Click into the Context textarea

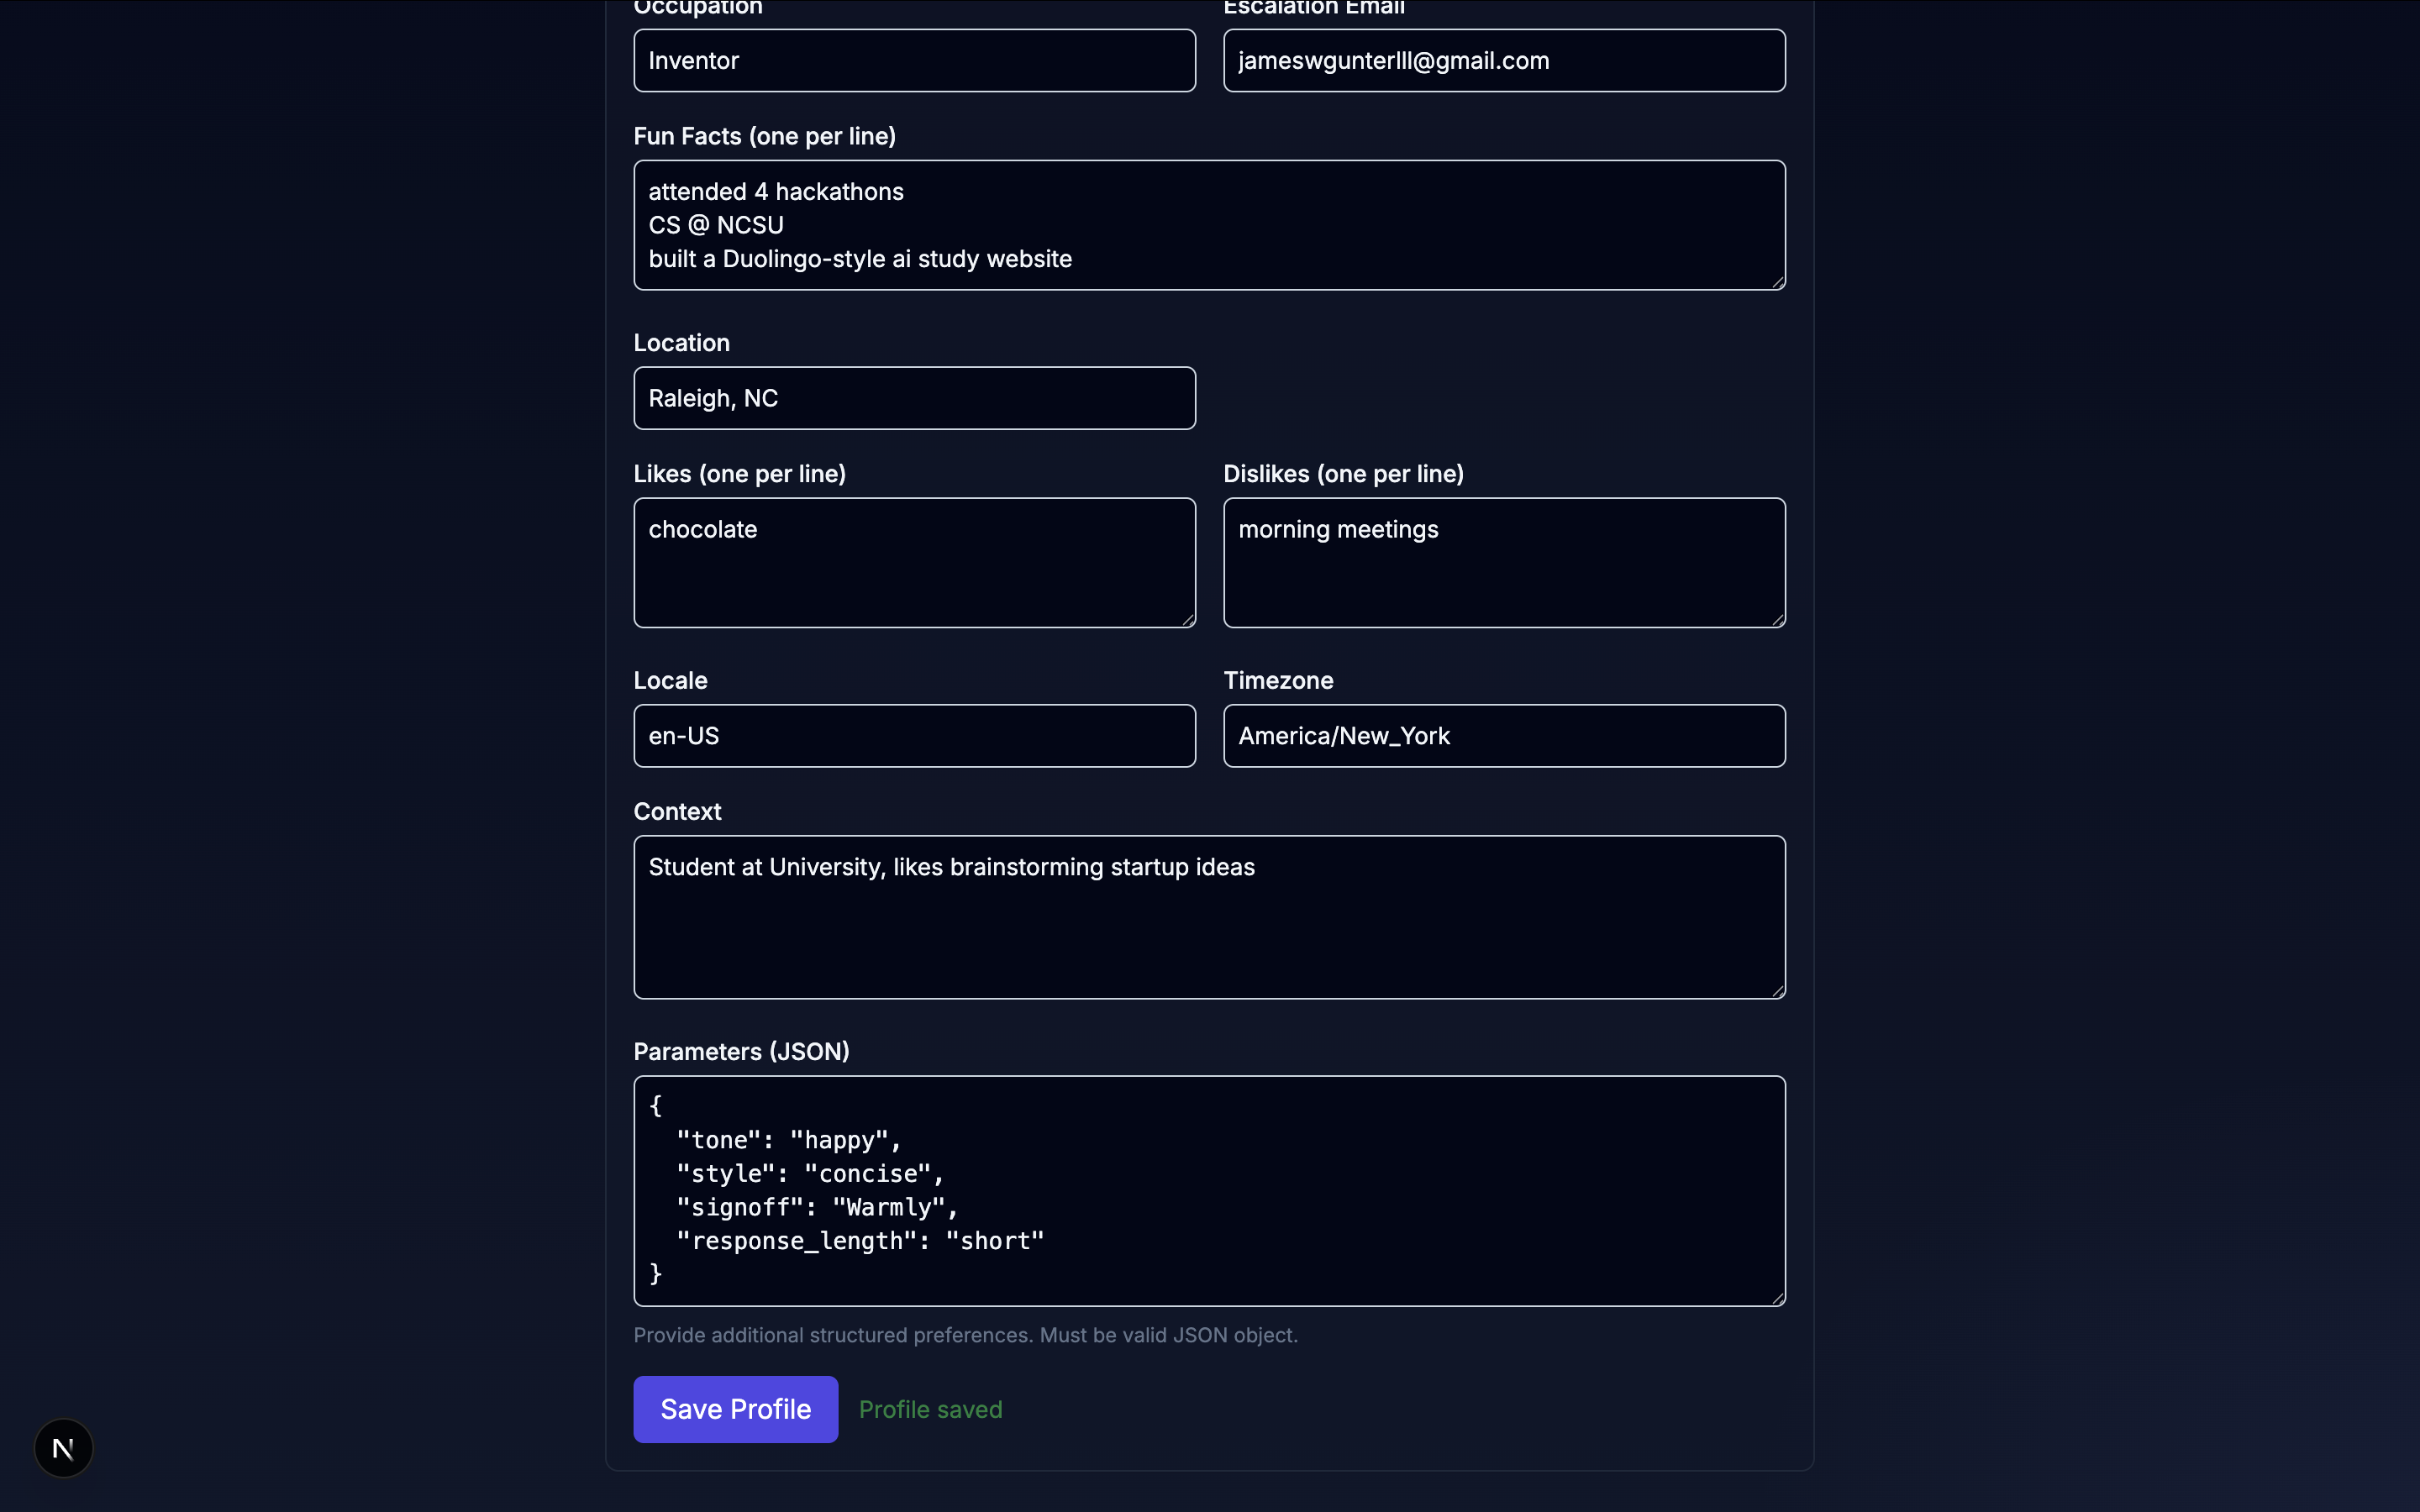1208,917
